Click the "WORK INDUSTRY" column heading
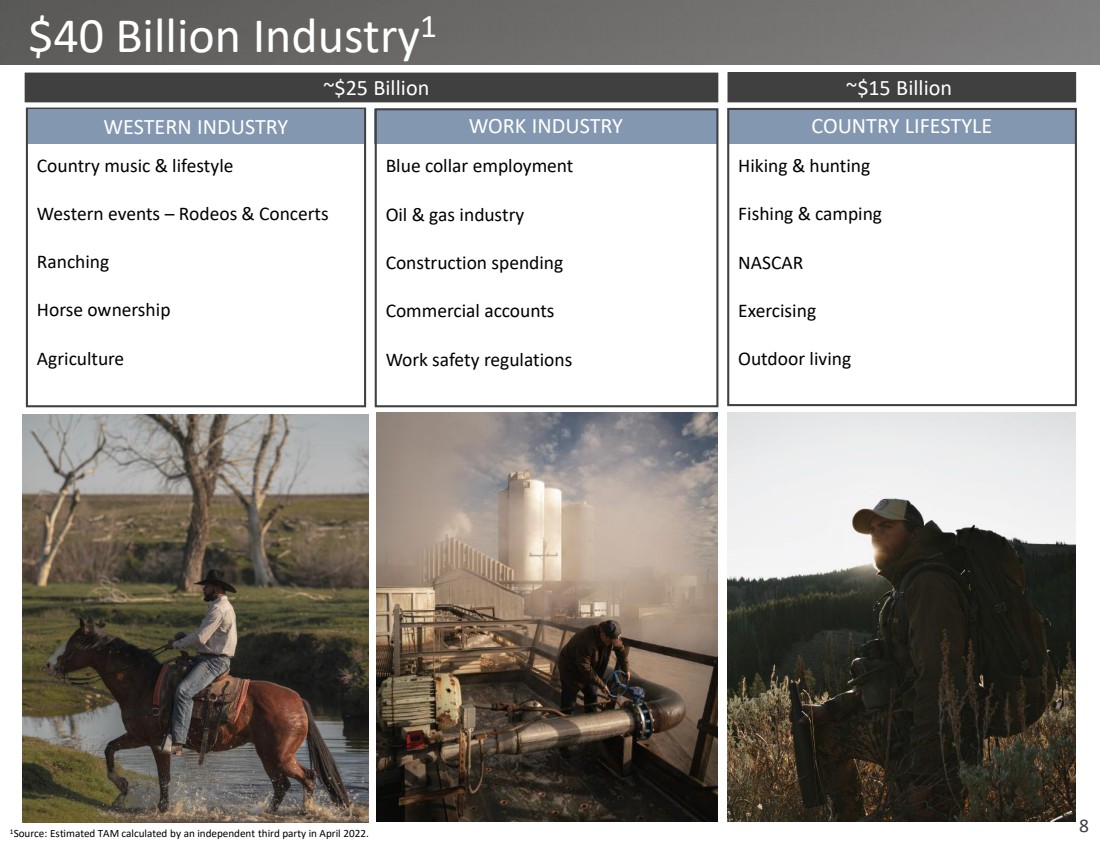1100x849 pixels. (x=546, y=126)
